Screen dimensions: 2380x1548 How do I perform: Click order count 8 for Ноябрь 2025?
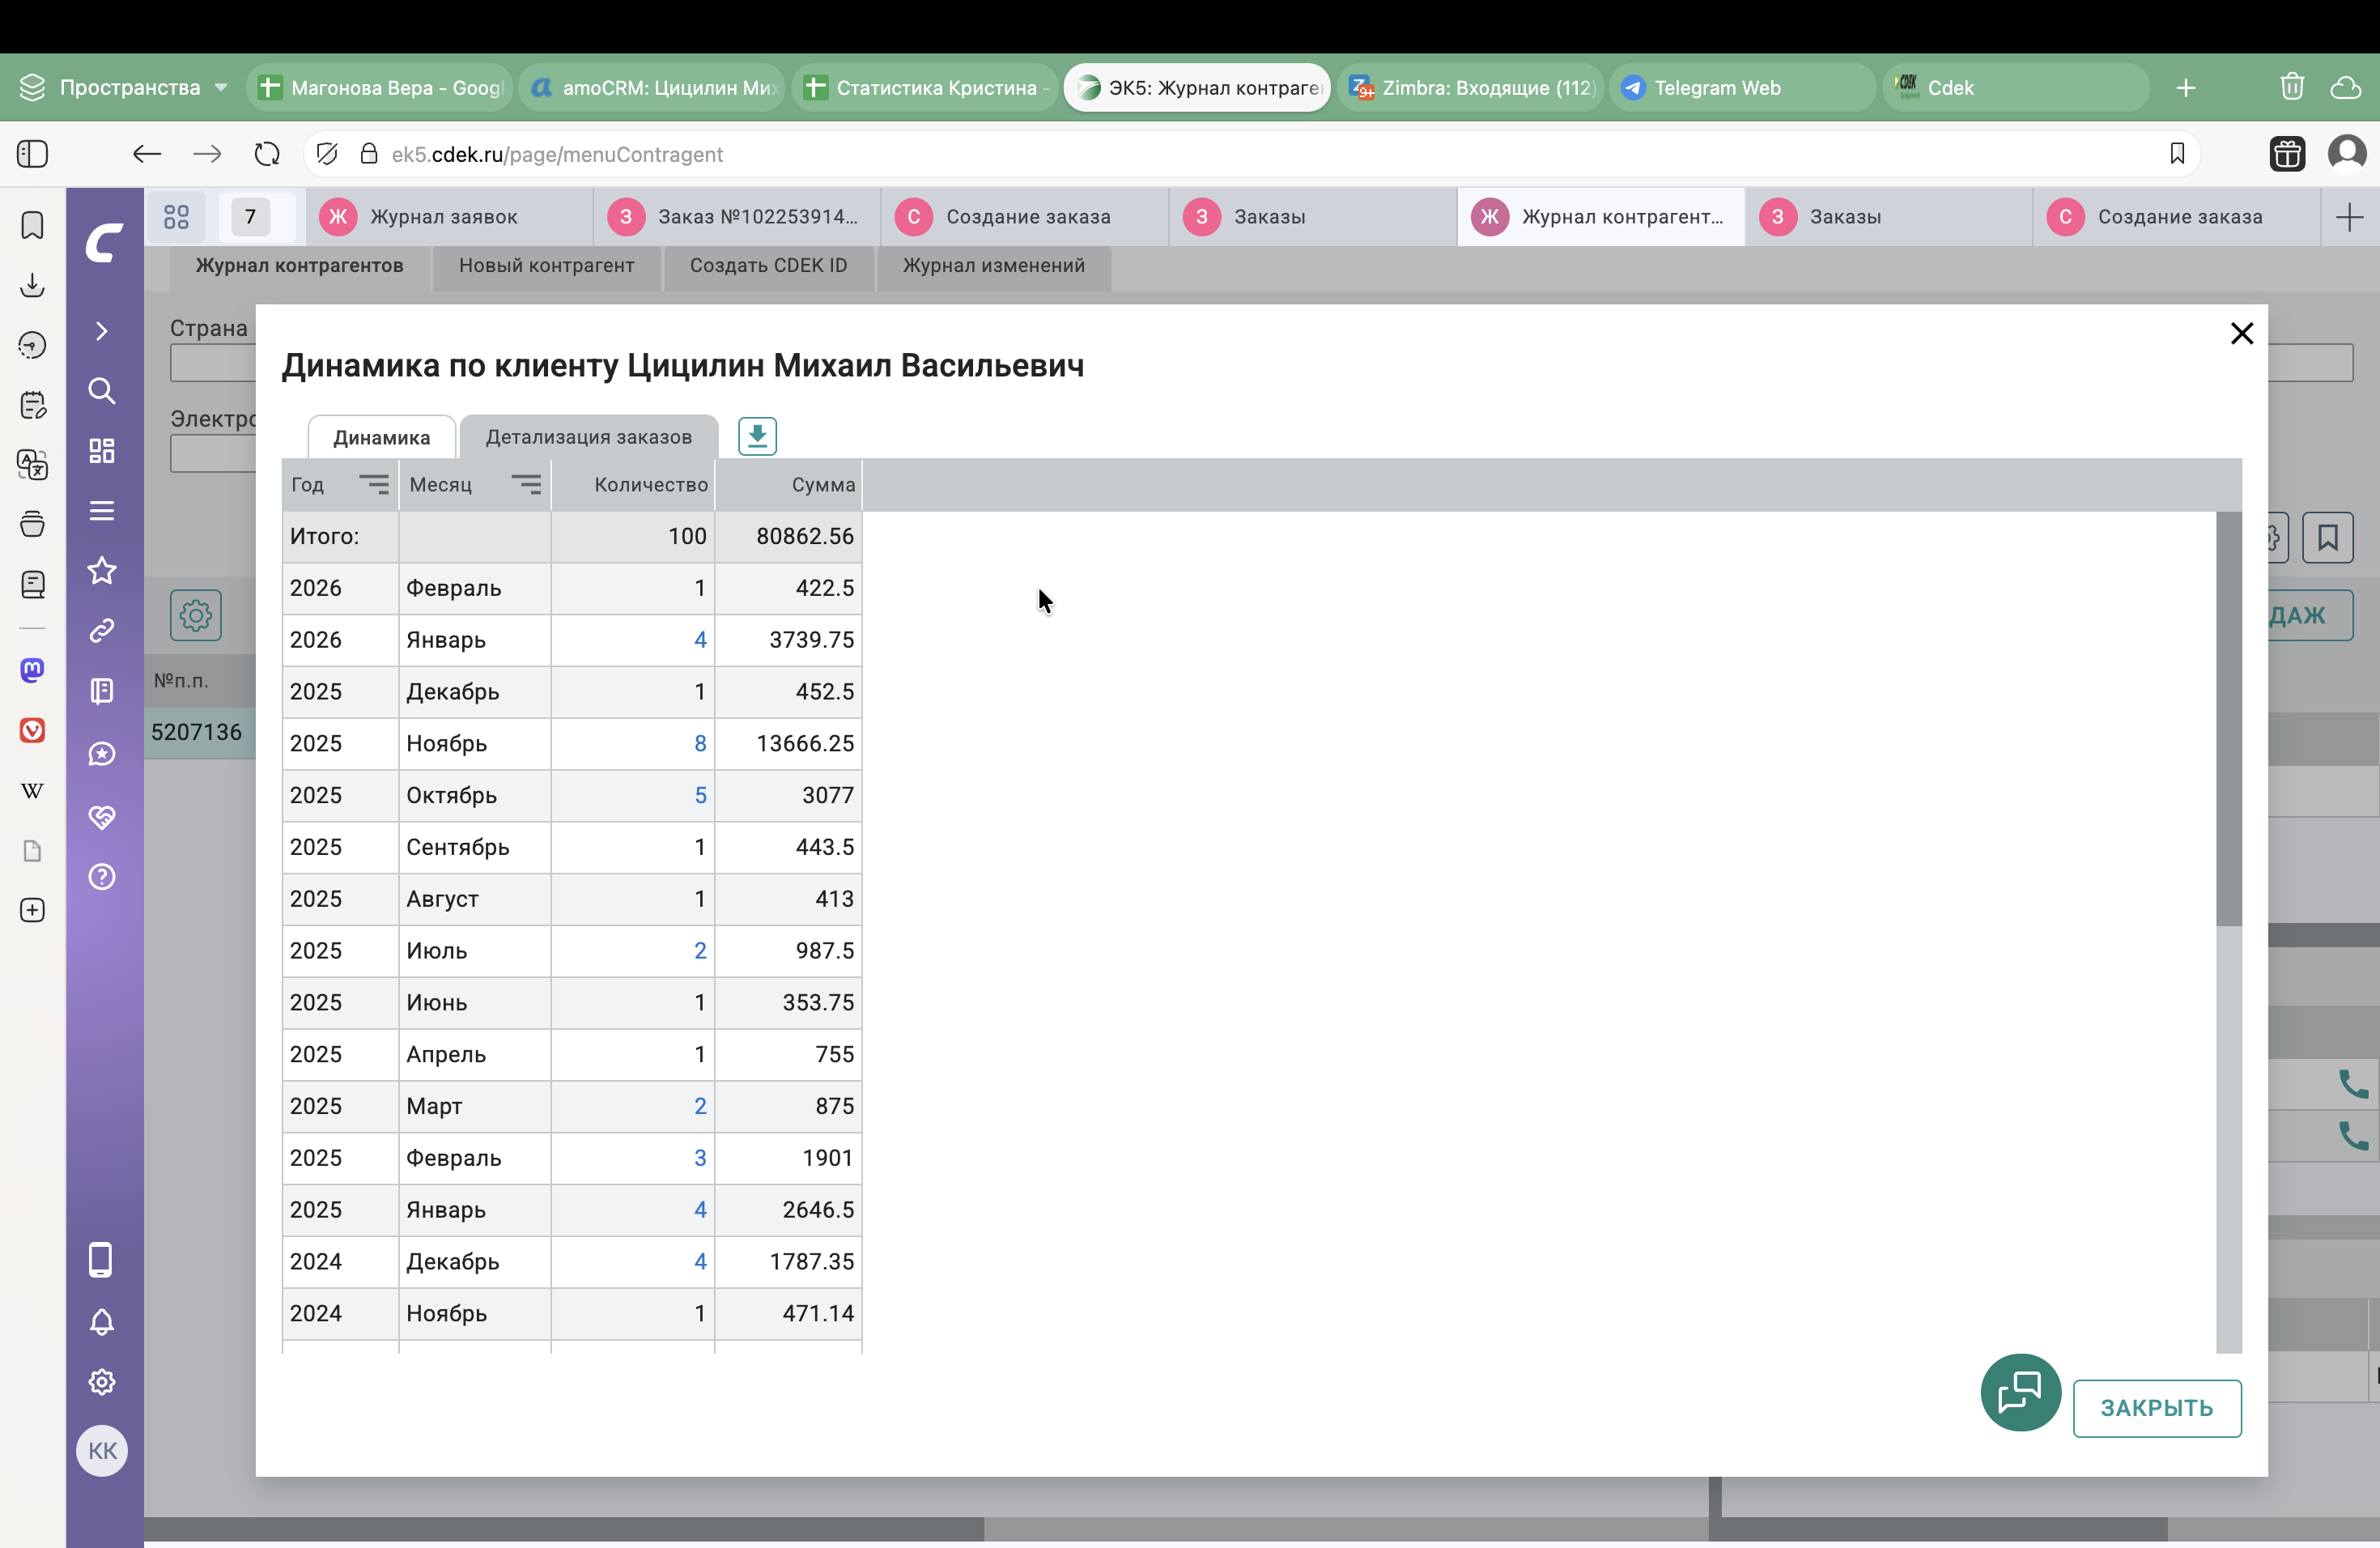700,743
